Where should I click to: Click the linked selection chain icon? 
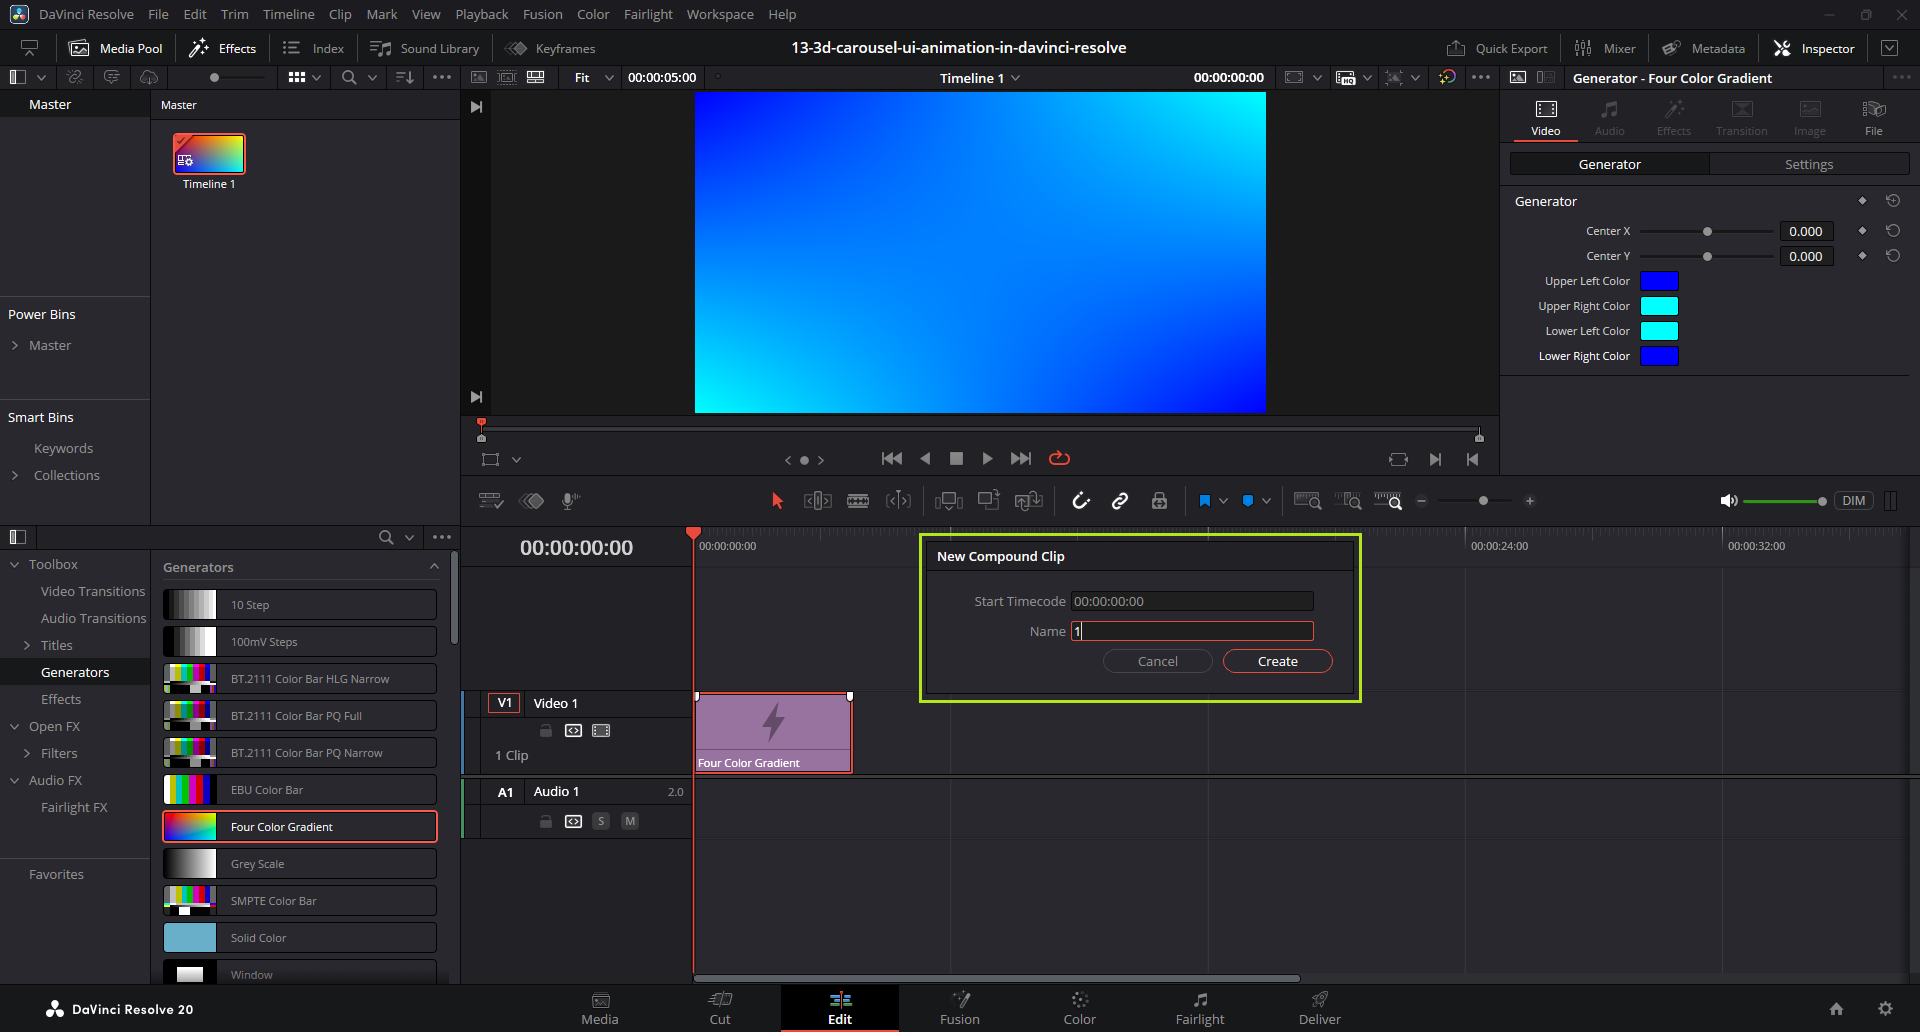pos(1120,501)
